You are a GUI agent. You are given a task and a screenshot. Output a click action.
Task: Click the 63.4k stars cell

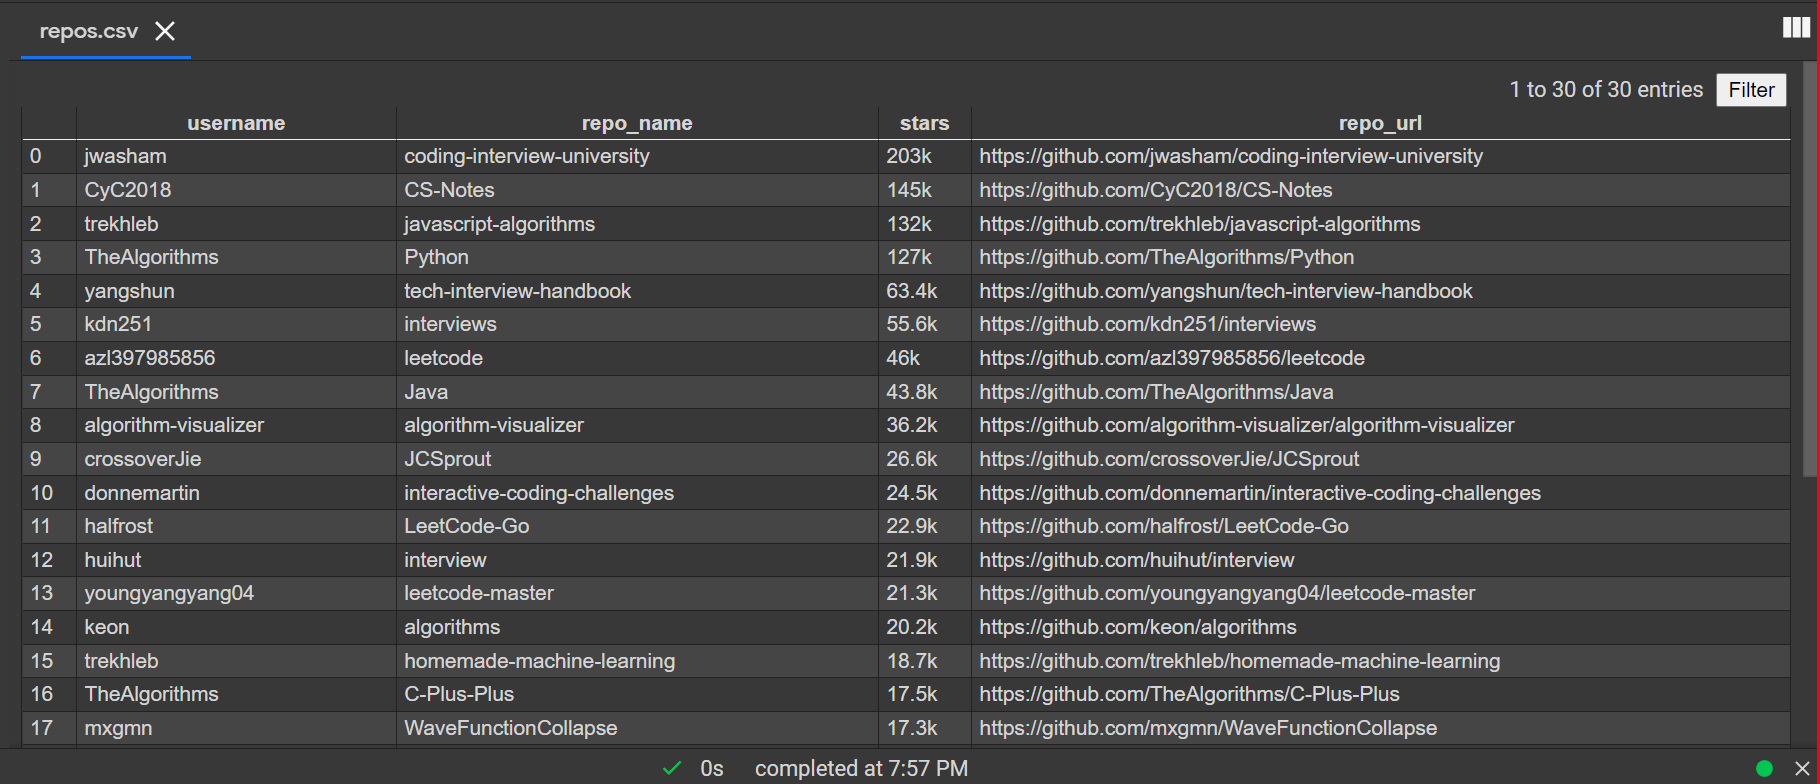point(924,291)
